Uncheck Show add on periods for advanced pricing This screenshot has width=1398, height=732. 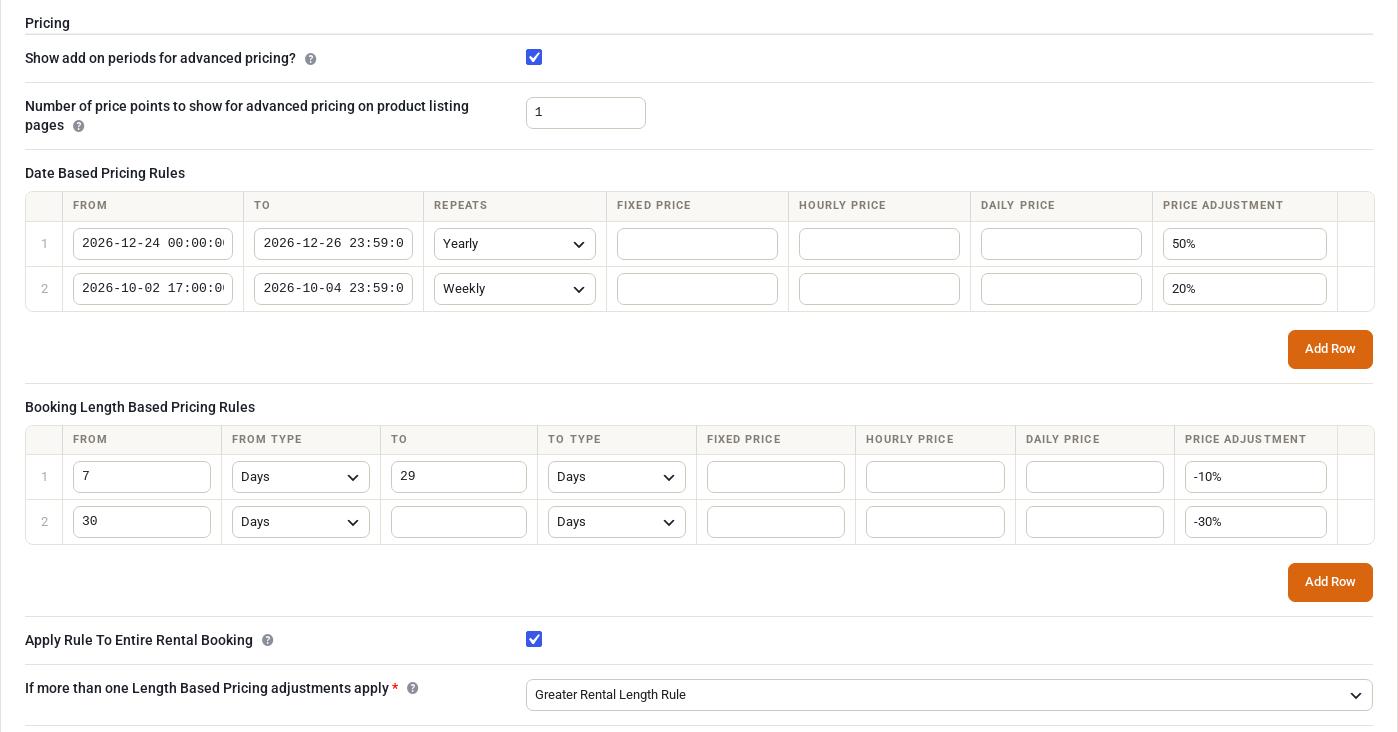pos(534,57)
